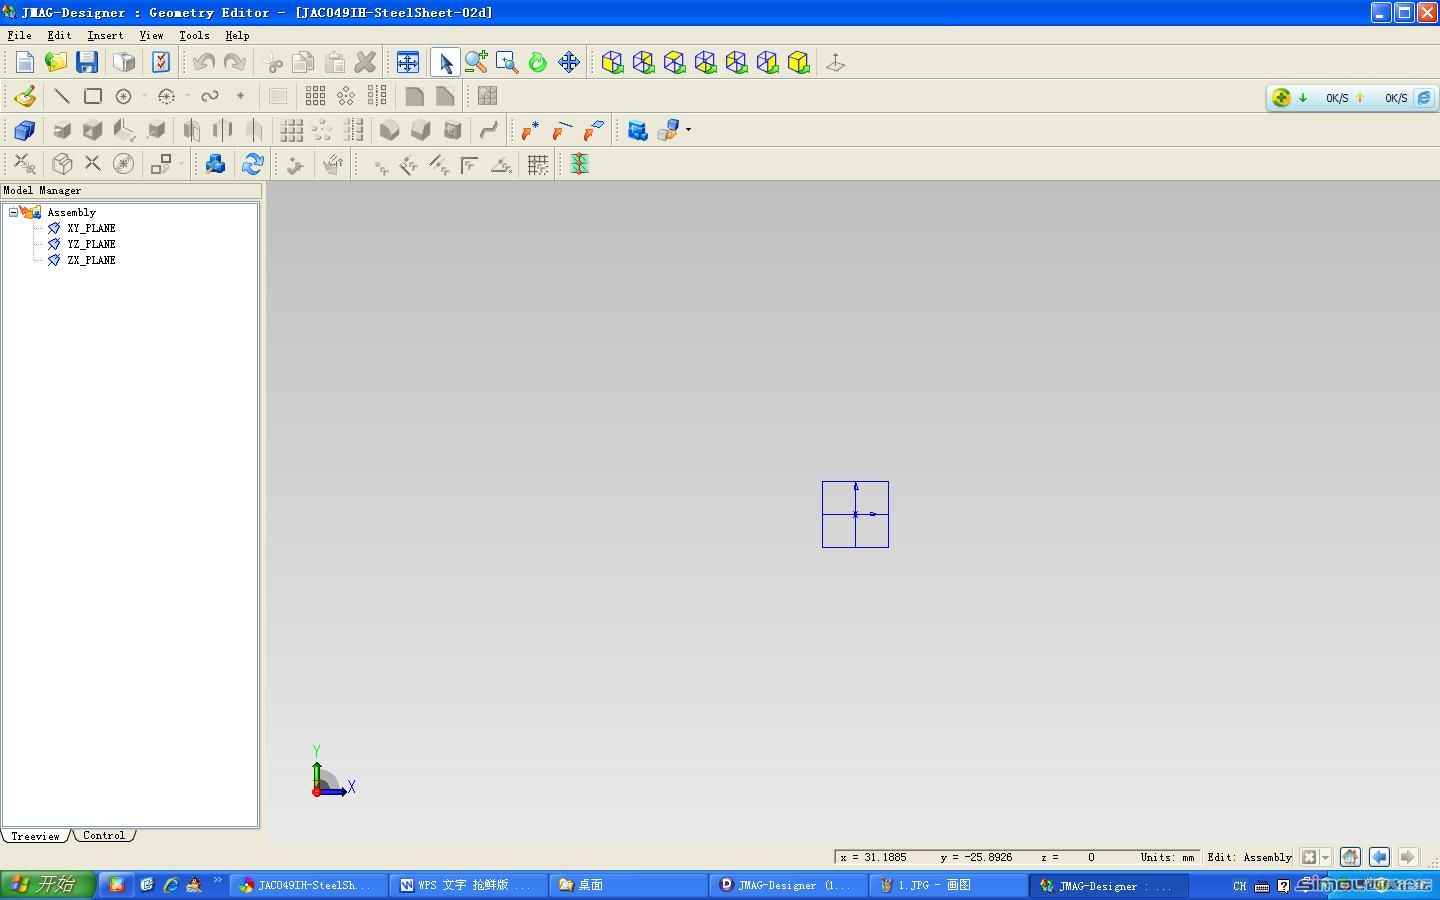Switch to first cube view orientation icon

point(612,63)
